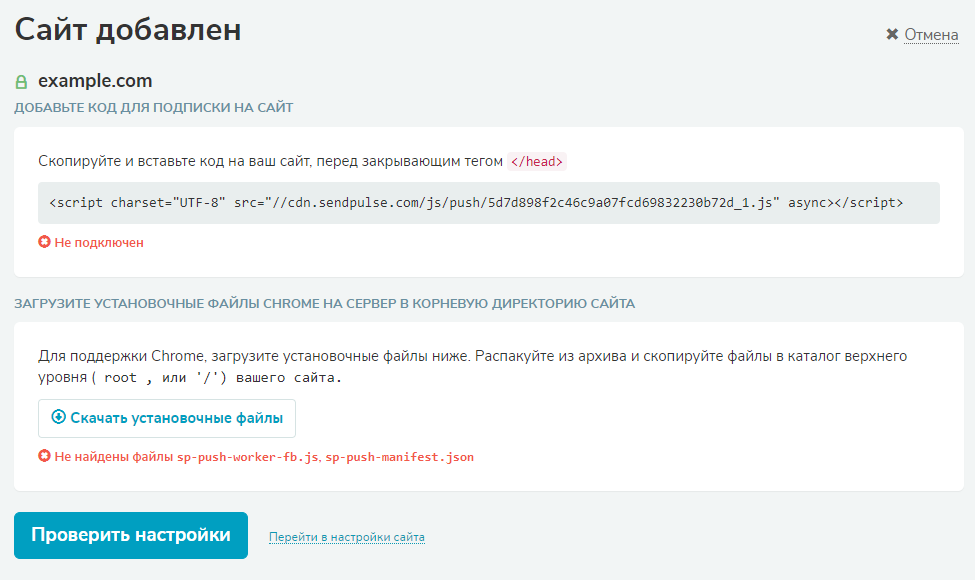Click sp-push-worker-fb.js file name
The width and height of the screenshot is (975, 580).
247,457
